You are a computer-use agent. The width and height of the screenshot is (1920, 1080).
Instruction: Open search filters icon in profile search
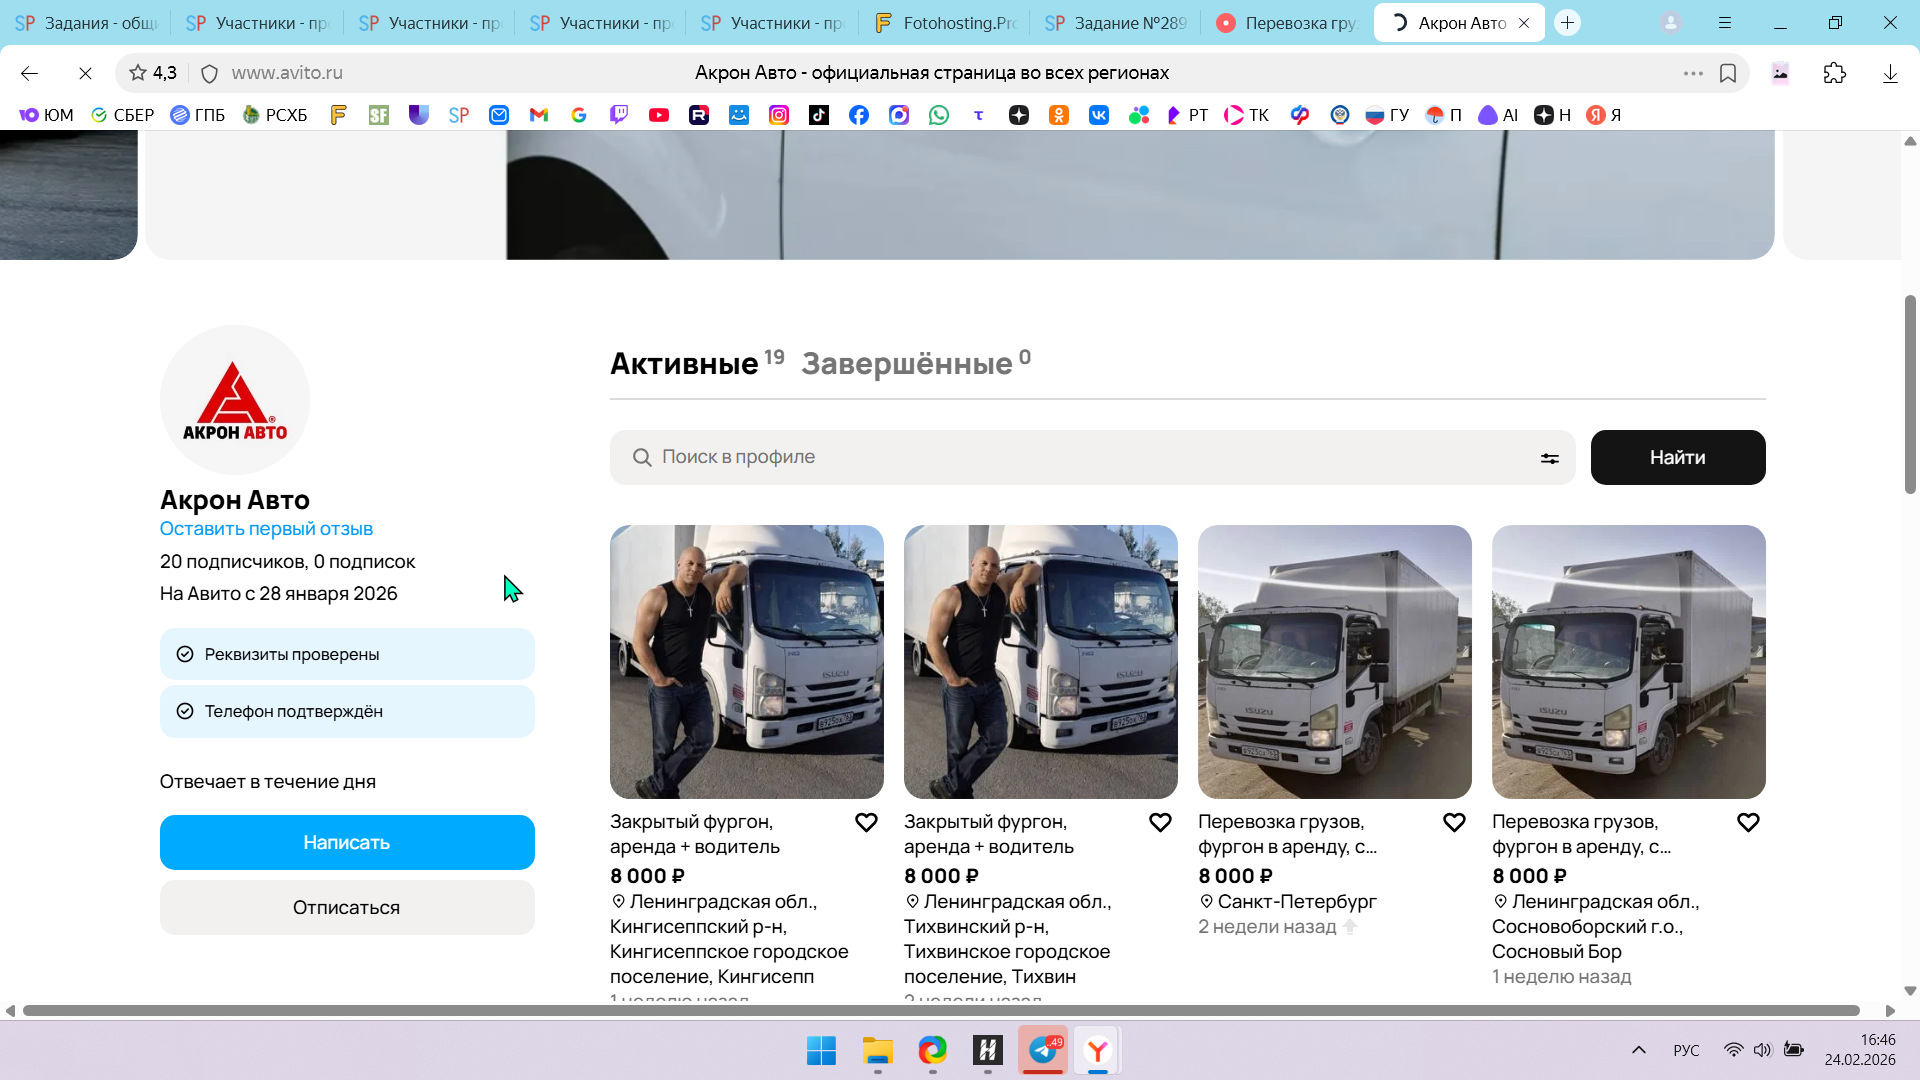1549,458
